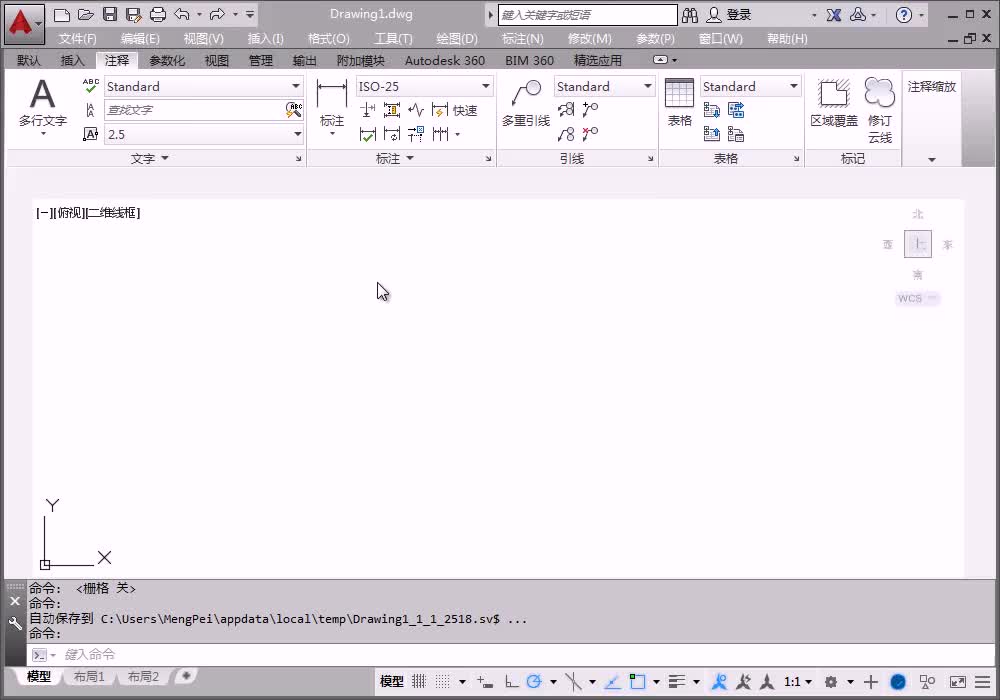Click the find text input field
1000x700 pixels.
(x=194, y=110)
